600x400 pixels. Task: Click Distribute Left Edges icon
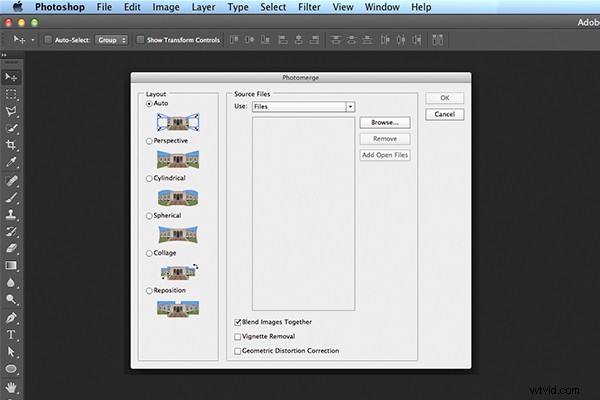click(385, 39)
